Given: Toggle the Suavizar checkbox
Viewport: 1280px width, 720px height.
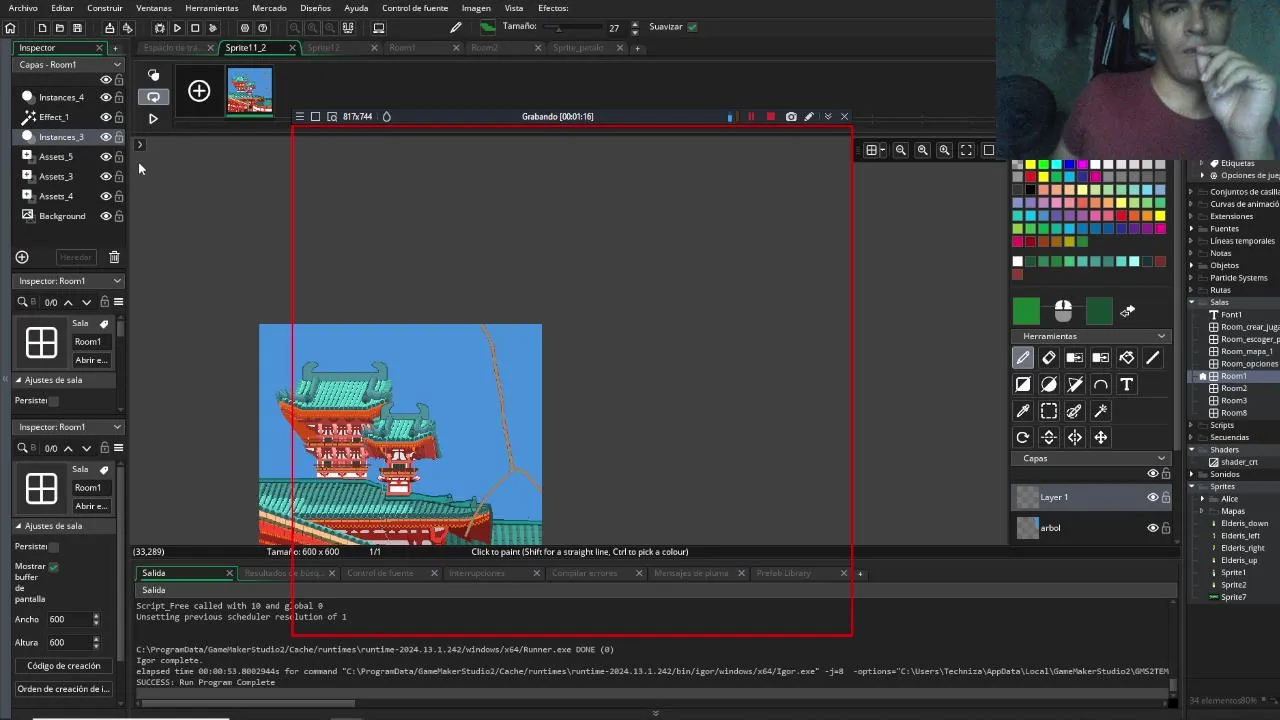Looking at the screenshot, I should click(692, 27).
